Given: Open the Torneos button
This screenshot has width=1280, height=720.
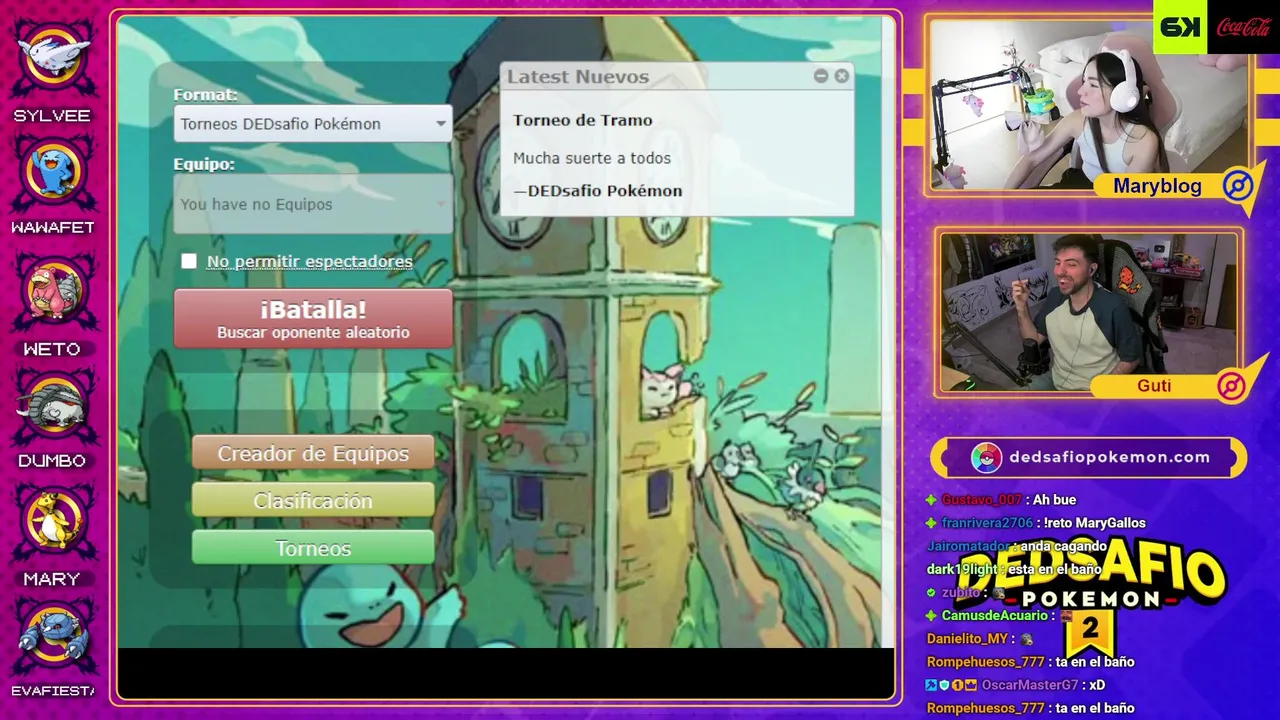Looking at the screenshot, I should (x=313, y=548).
